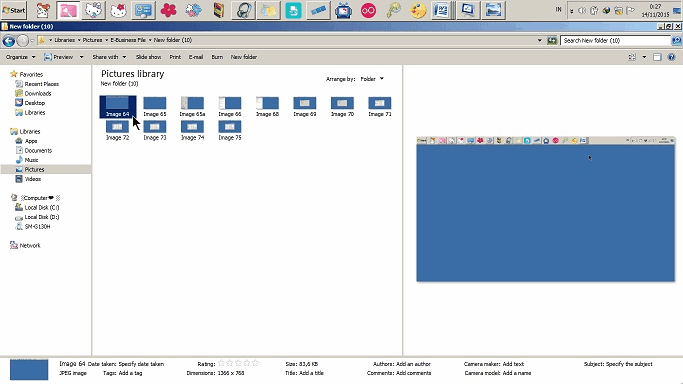Screen dimensions: 683x384
Task: Click Pictures in the address breadcrumb
Action: click(92, 40)
